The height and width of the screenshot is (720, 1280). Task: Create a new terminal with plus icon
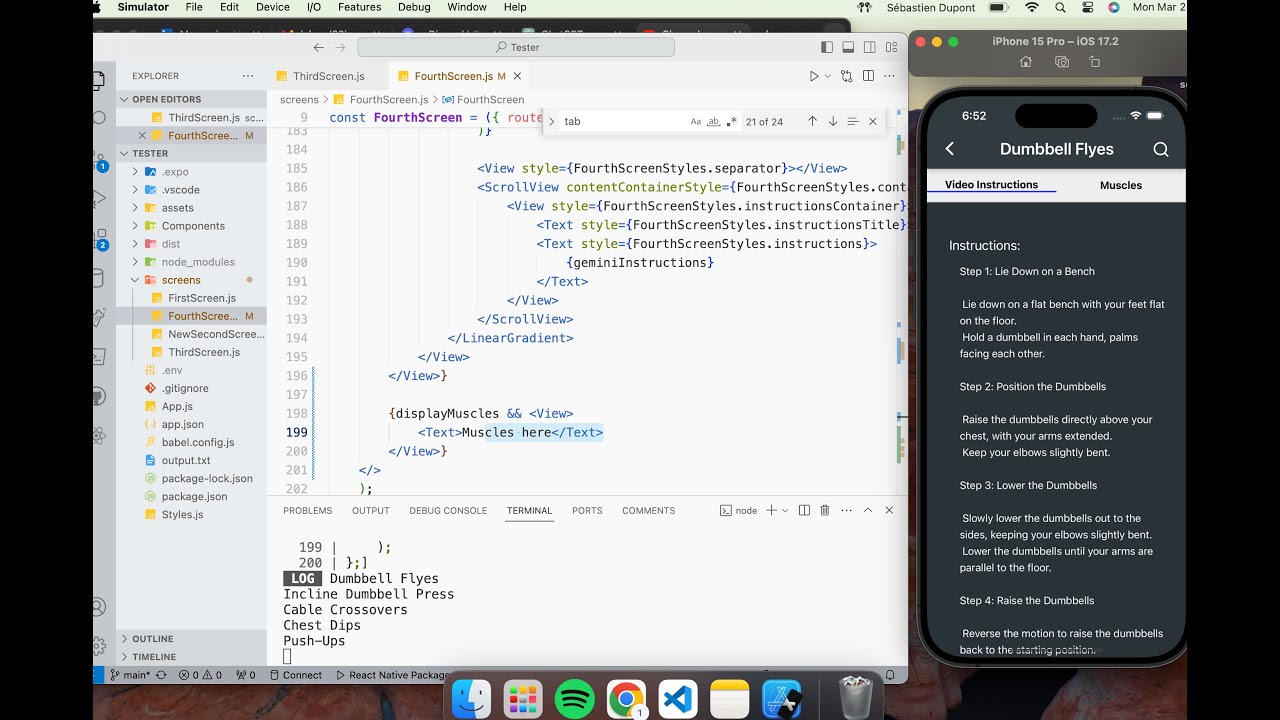[771, 510]
